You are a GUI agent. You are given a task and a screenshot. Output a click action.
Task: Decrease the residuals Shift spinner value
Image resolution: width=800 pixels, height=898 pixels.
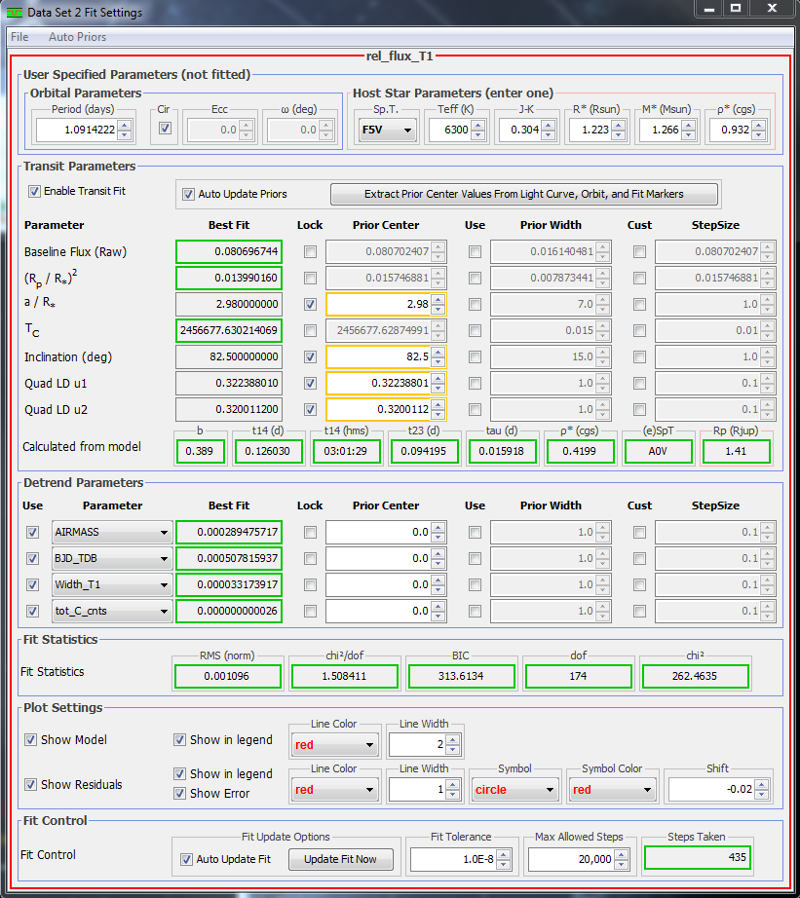[x=765, y=794]
